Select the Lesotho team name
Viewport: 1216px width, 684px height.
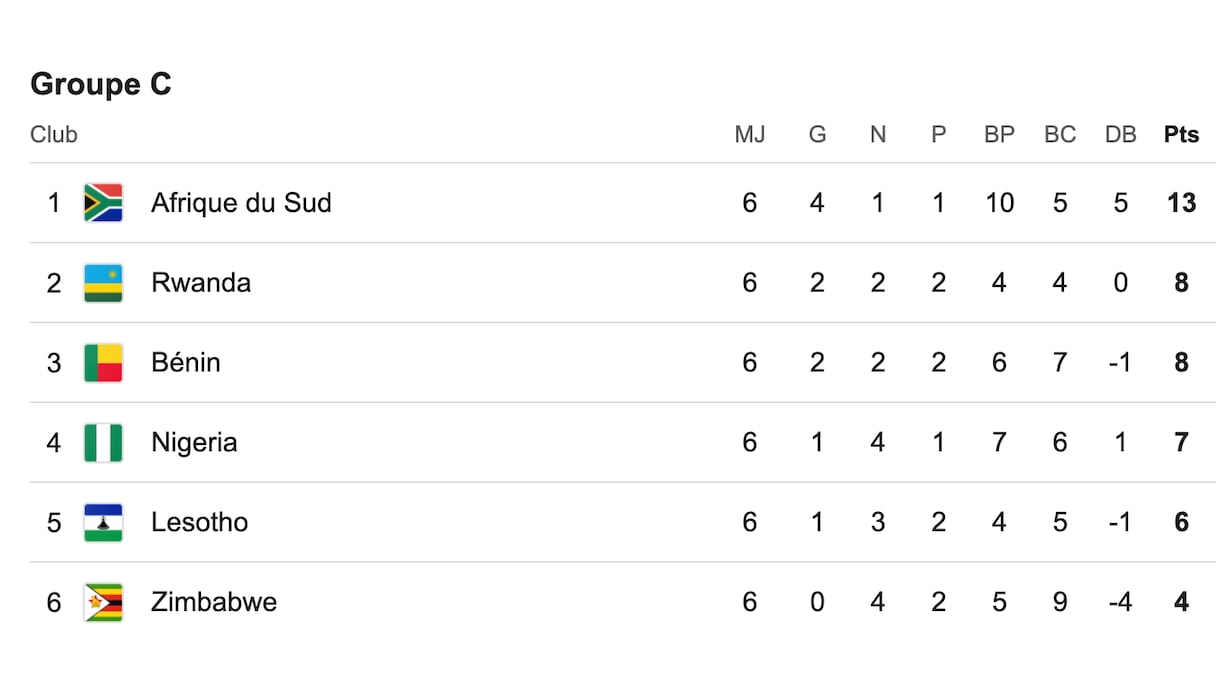[200, 523]
